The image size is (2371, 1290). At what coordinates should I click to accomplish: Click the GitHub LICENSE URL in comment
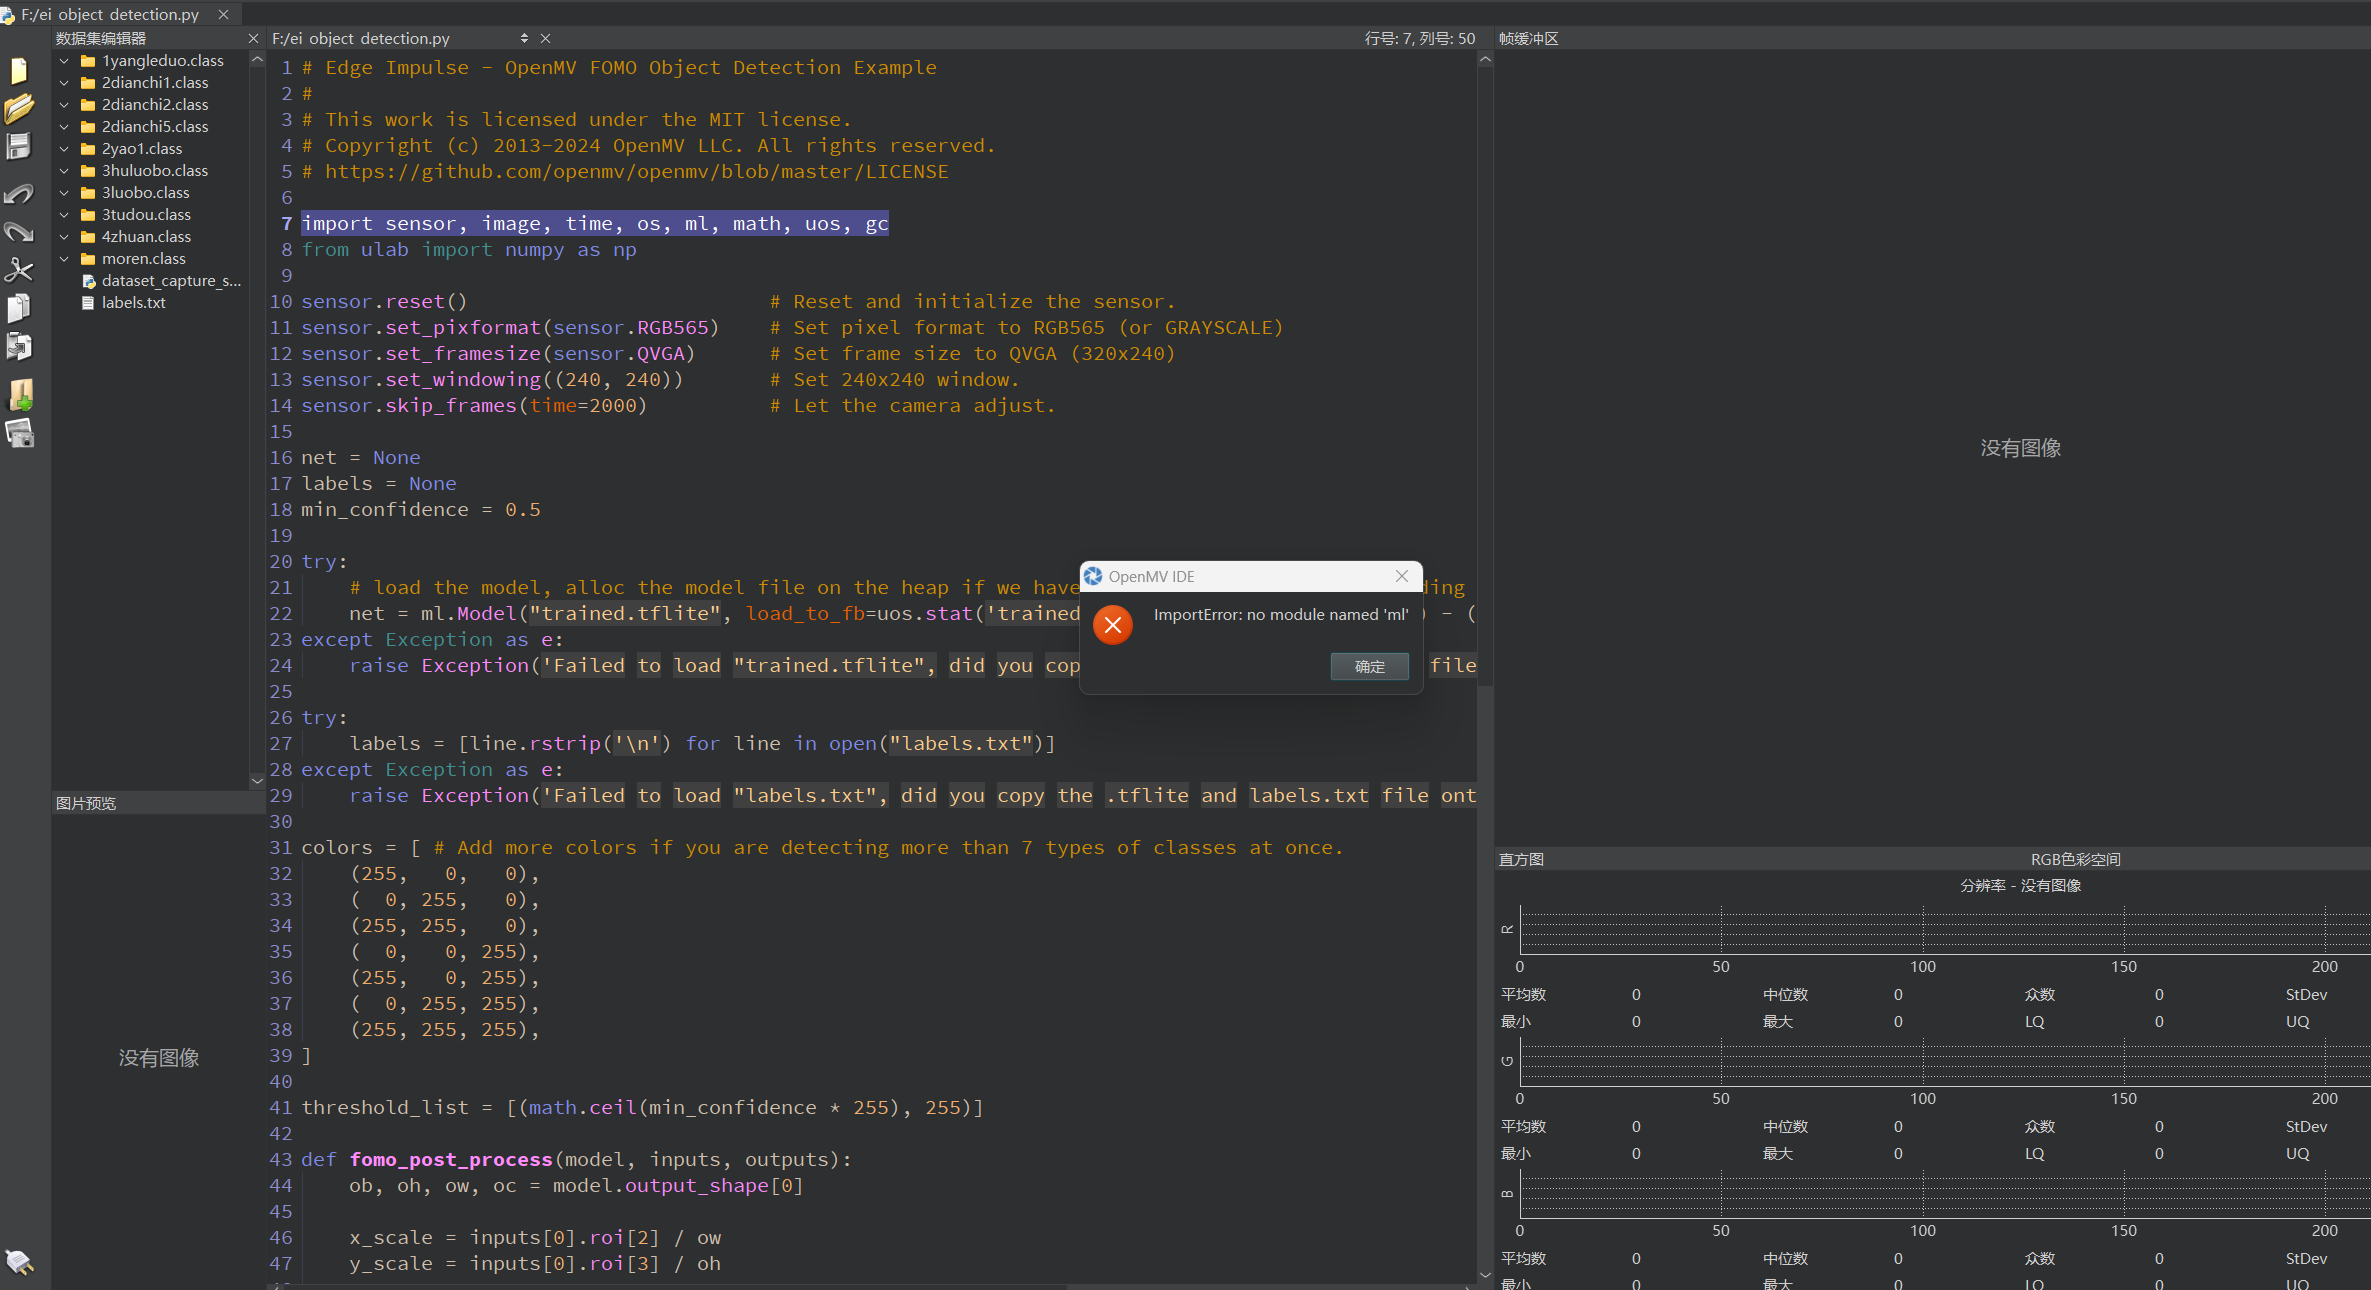[x=636, y=171]
